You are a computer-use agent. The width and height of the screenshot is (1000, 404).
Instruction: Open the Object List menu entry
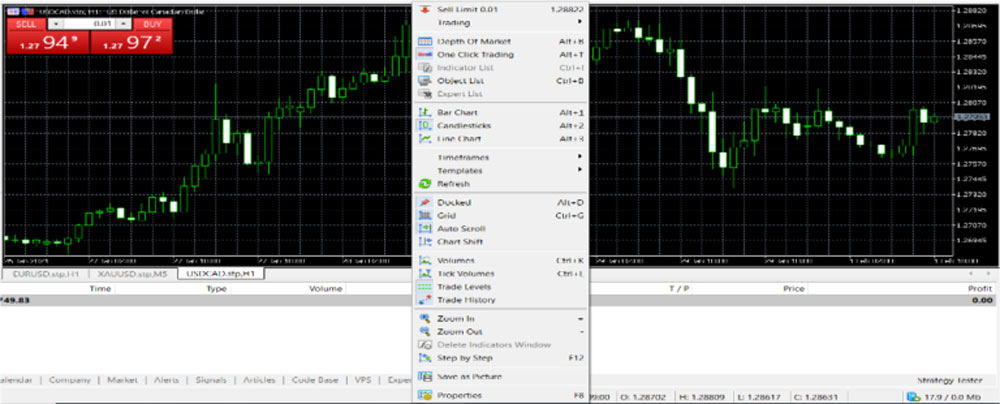501,81
